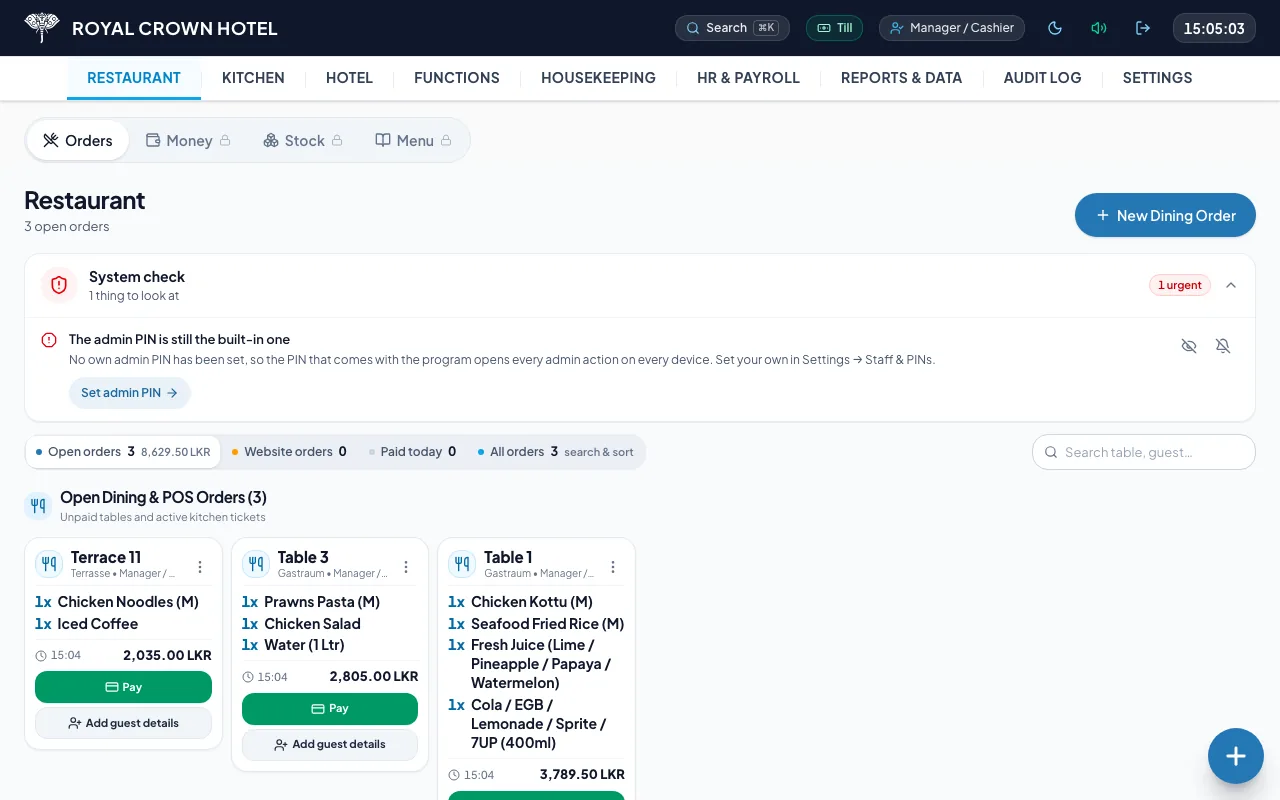Click the System check heading
Screen dimensions: 1280x800
tap(137, 277)
